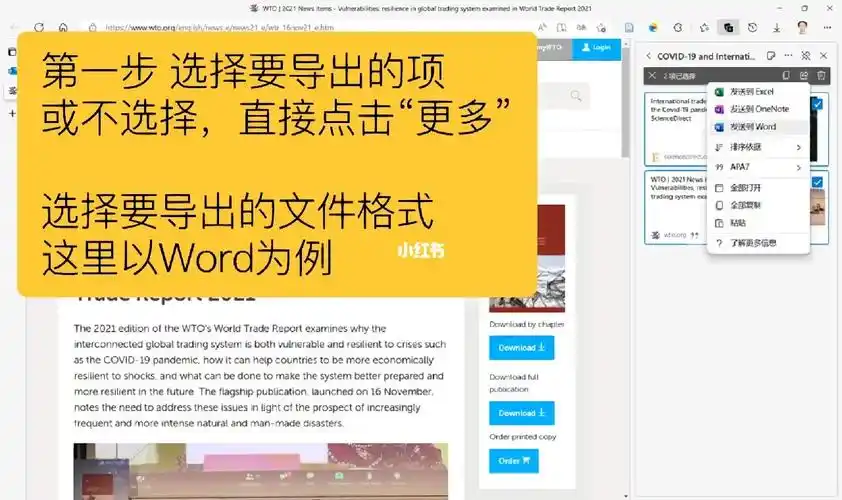The width and height of the screenshot is (842, 500).
Task: Open the tab actions icon in vertical tab bar
Action: point(12,52)
